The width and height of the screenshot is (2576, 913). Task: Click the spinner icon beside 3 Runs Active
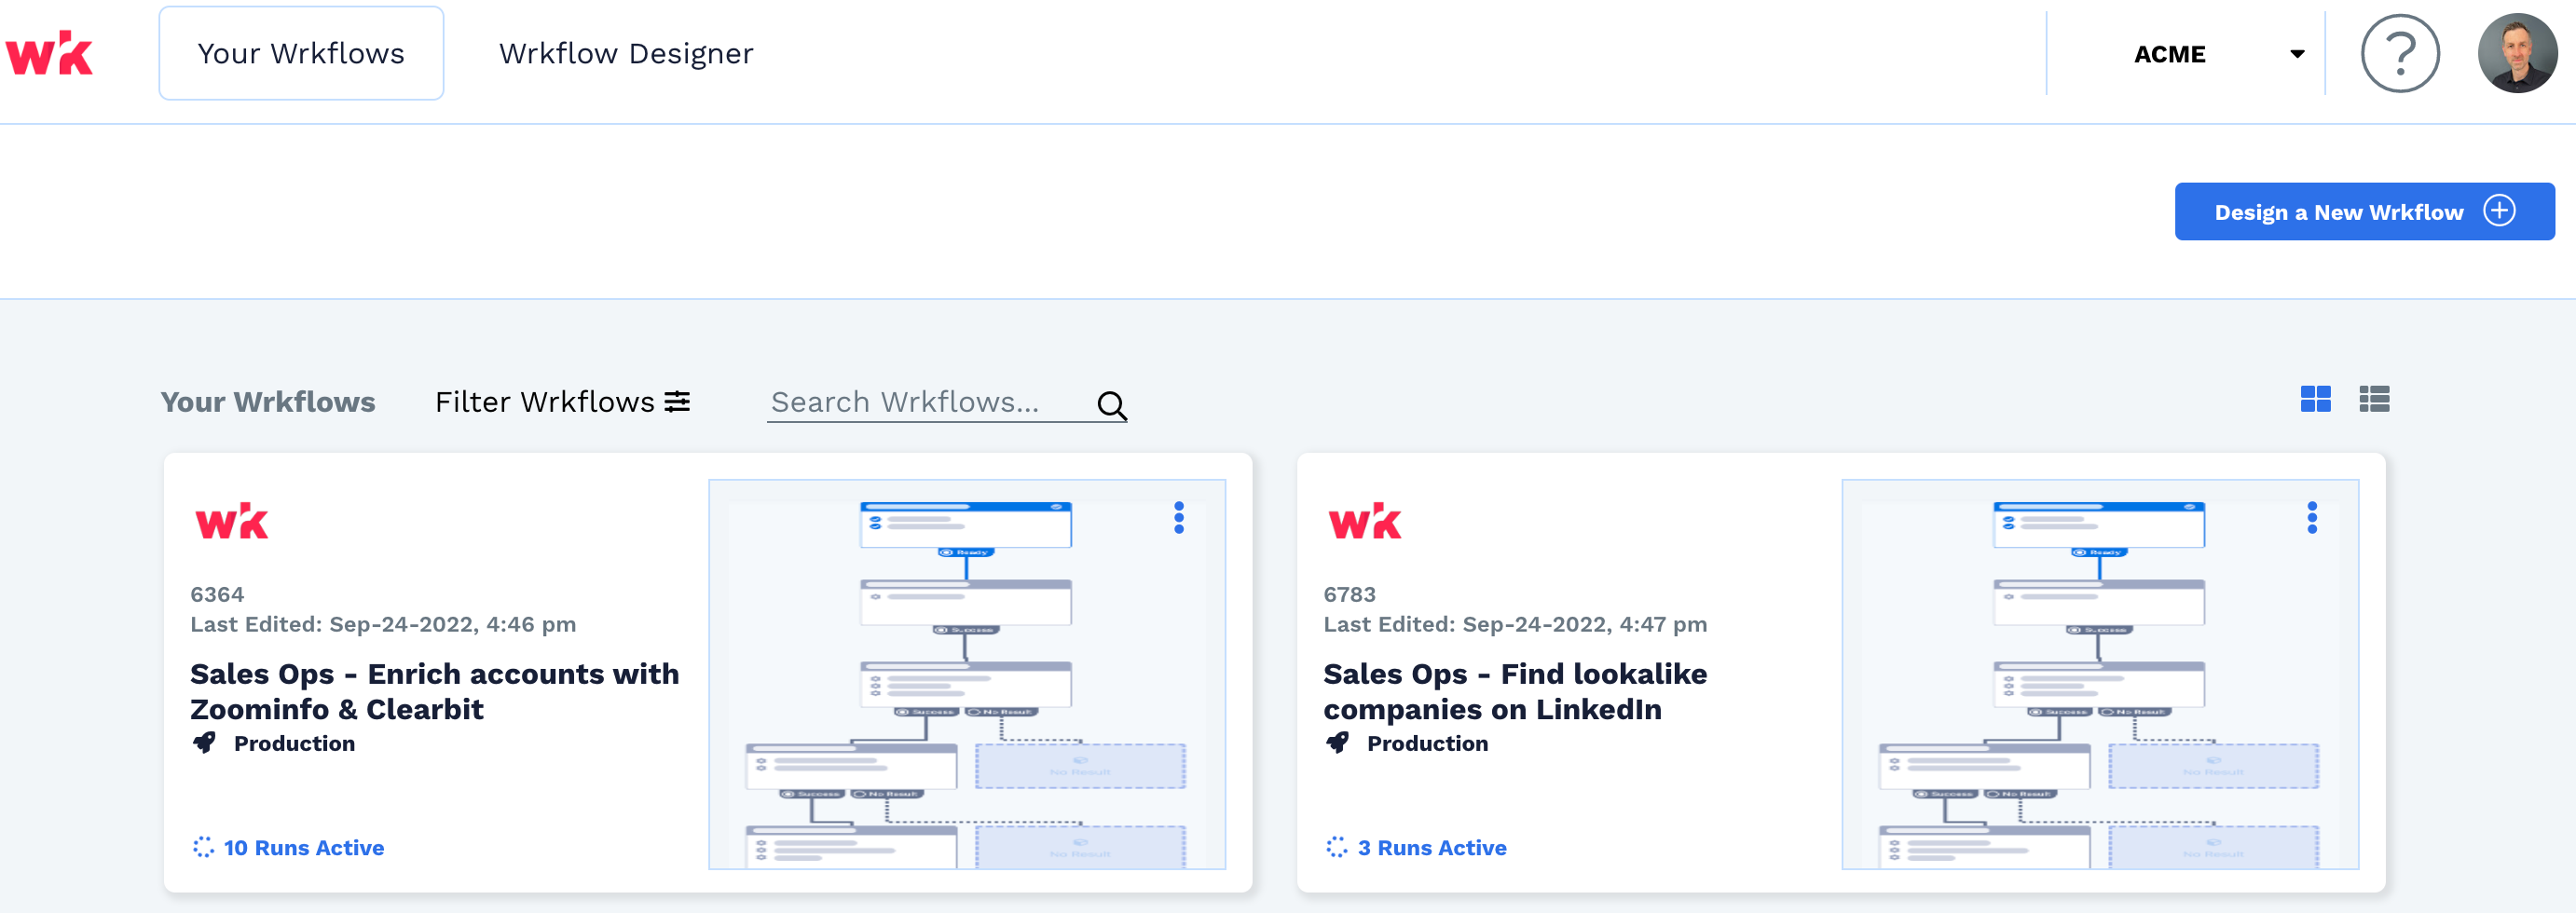point(1336,847)
